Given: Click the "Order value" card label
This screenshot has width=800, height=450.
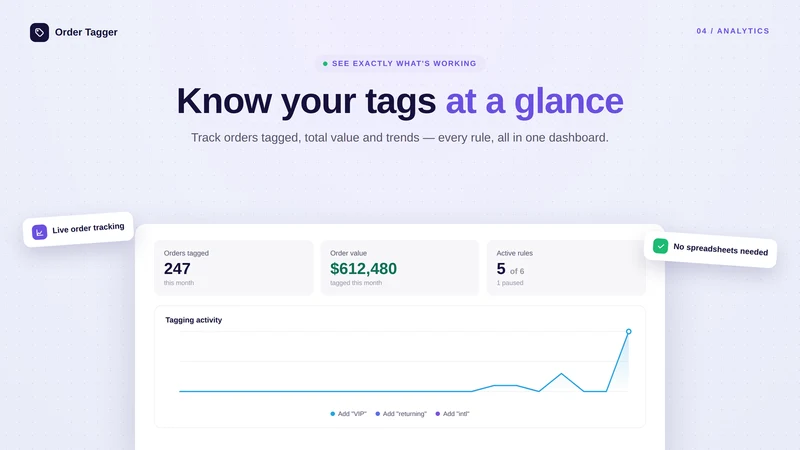Looking at the screenshot, I should coord(348,253).
